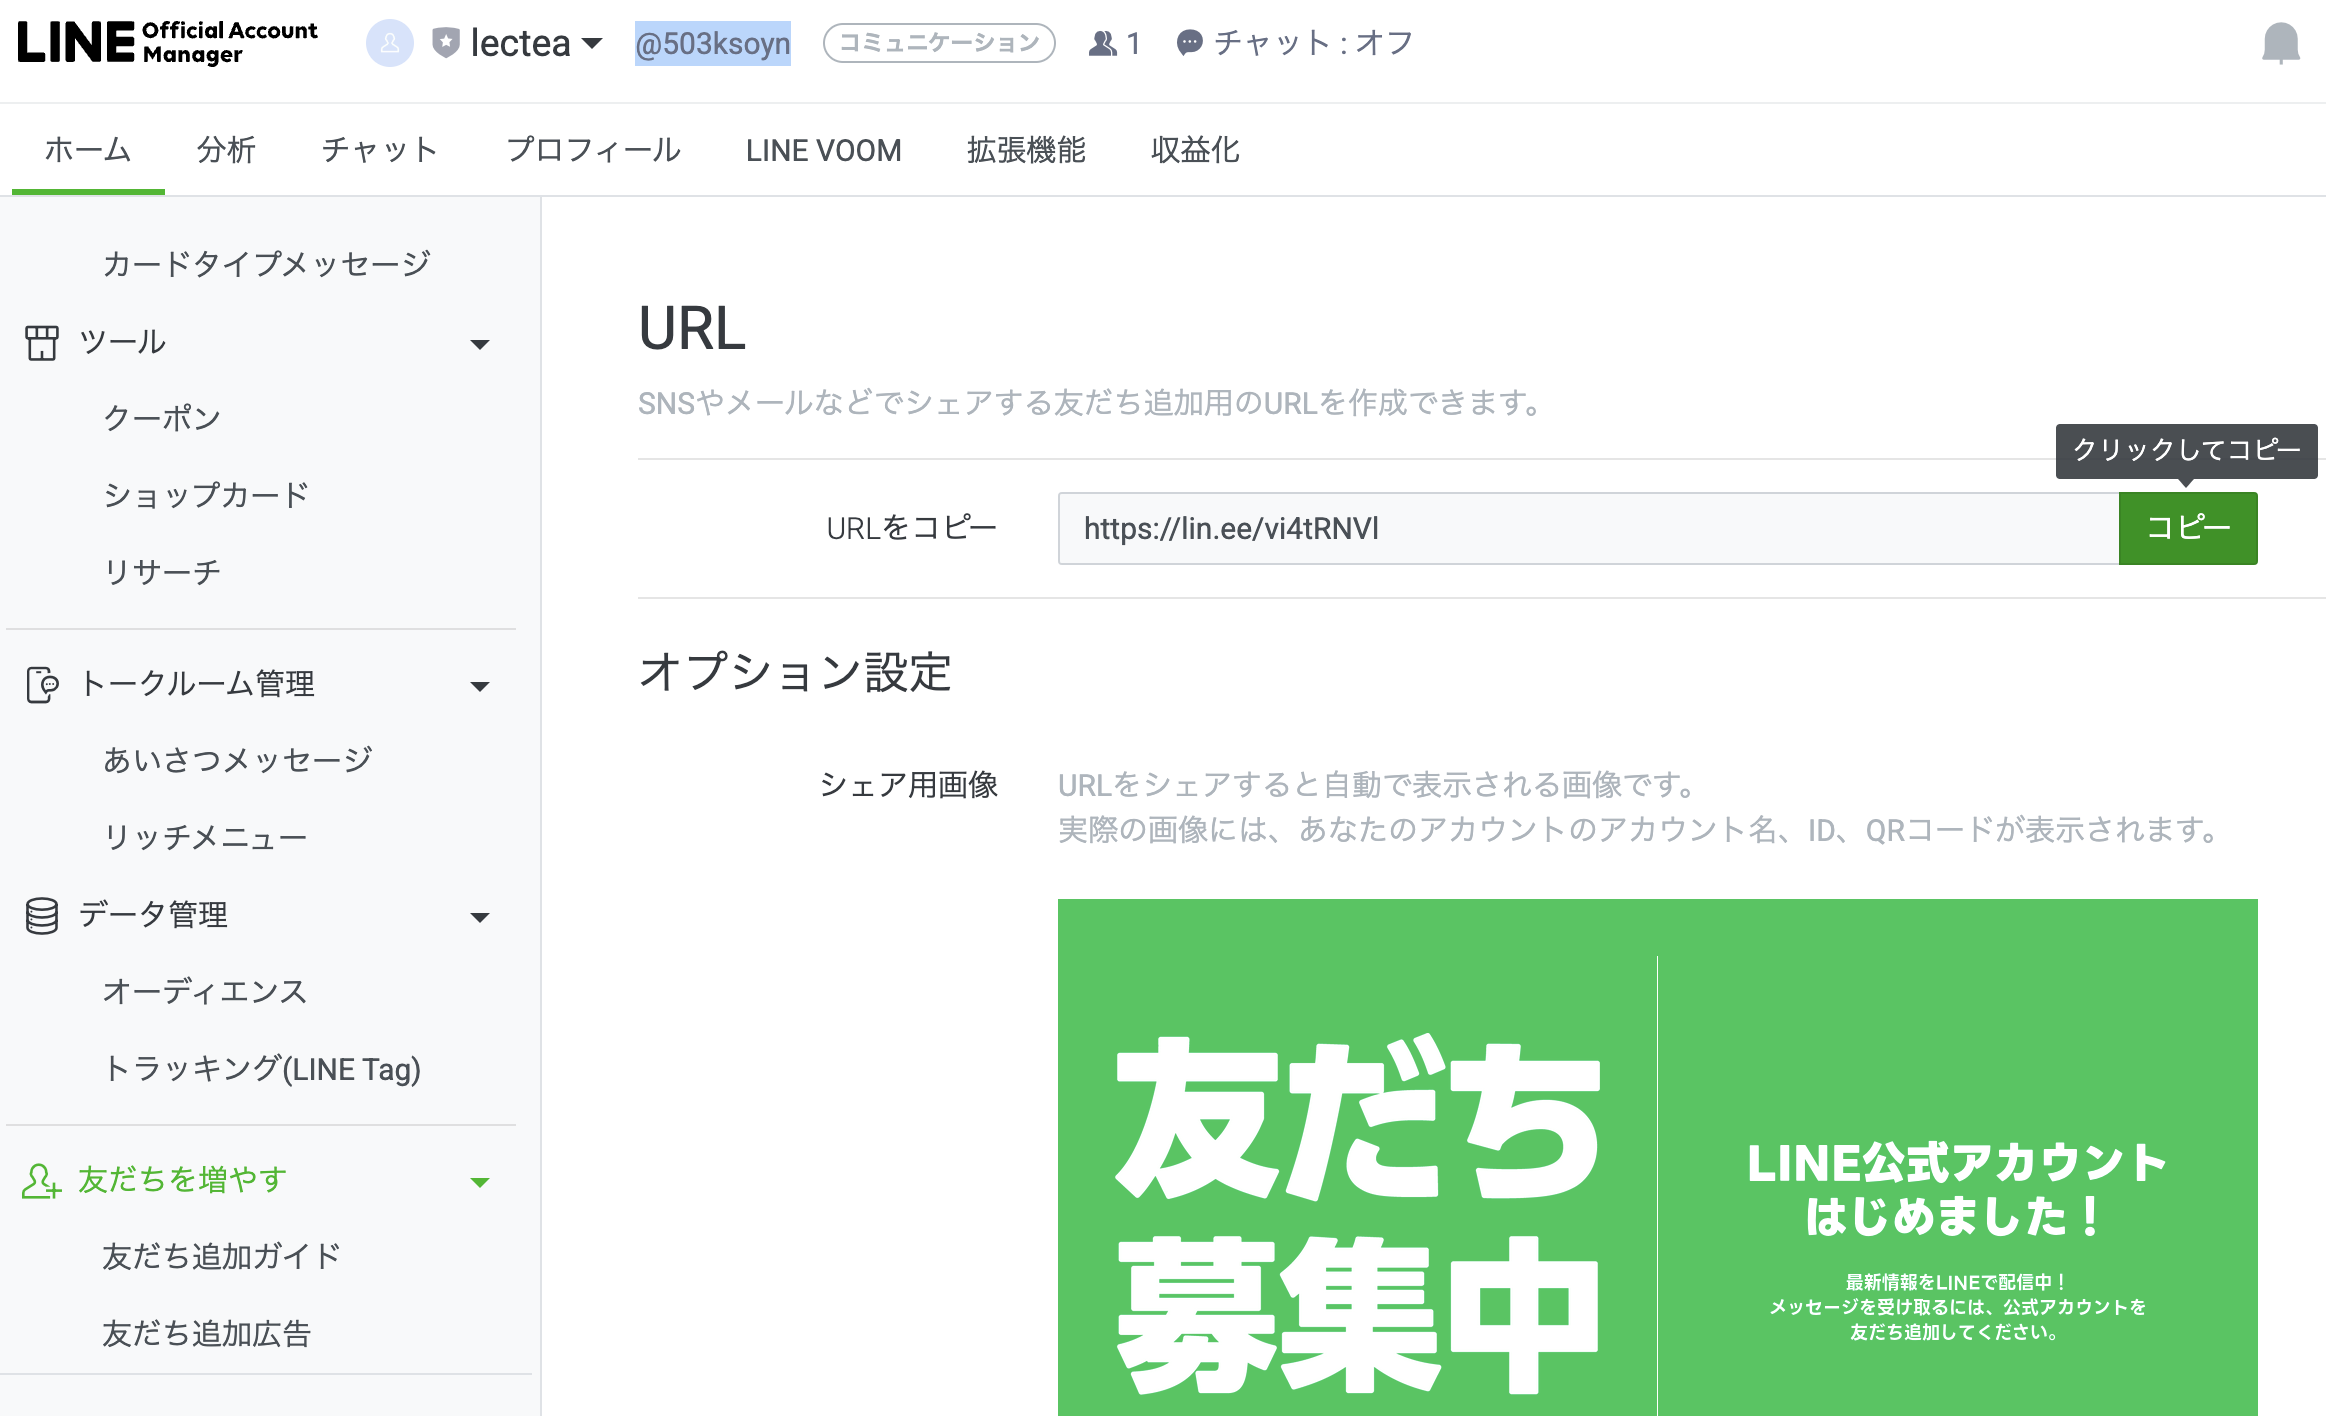Click the person-add icon beside 友だちを増やす
2326x1416 pixels.
click(41, 1181)
